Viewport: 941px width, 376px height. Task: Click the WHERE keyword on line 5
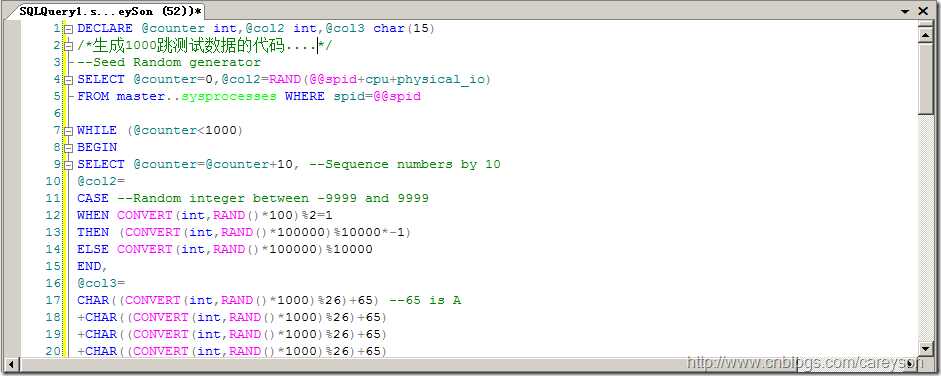click(x=305, y=96)
